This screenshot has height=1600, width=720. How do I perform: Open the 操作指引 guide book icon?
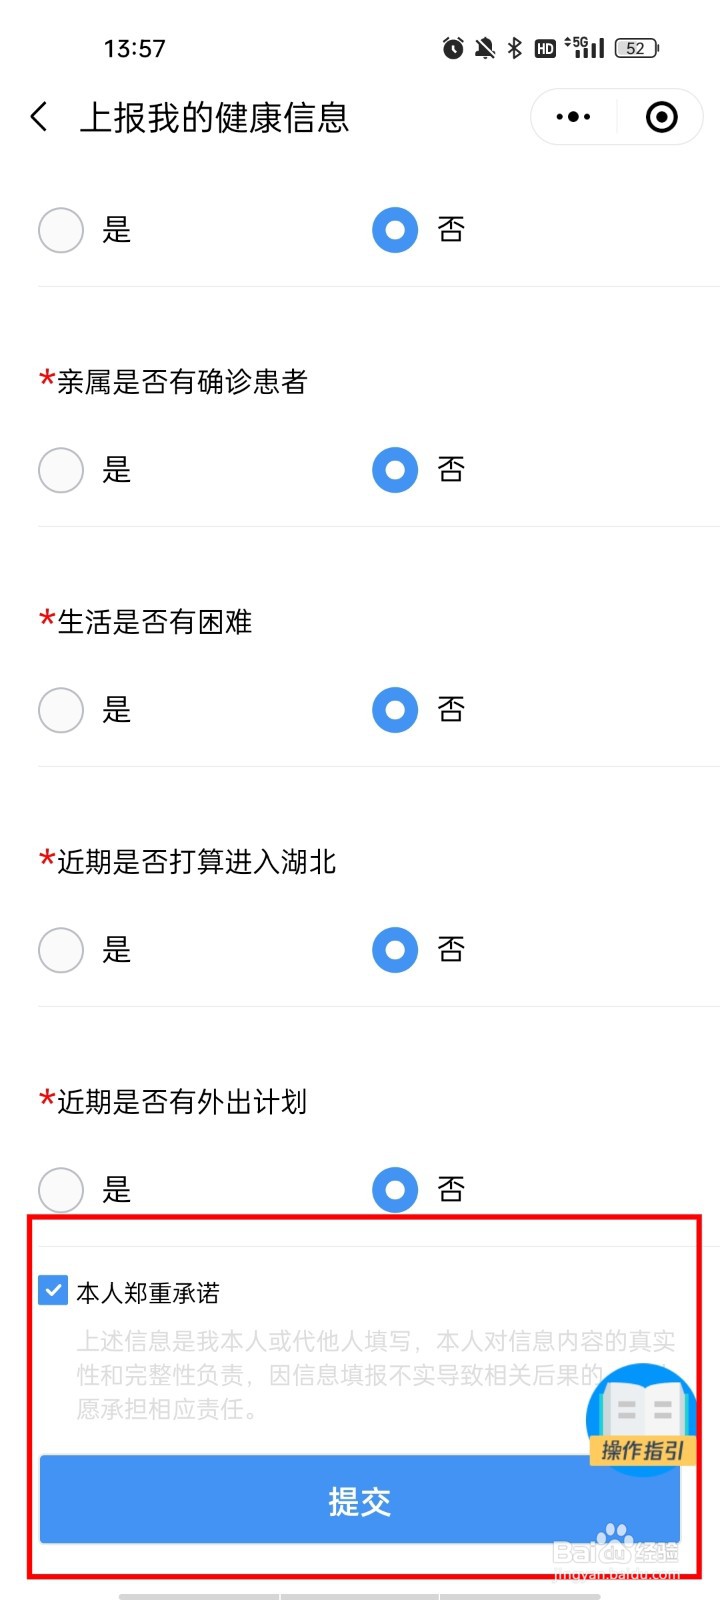pos(642,1416)
